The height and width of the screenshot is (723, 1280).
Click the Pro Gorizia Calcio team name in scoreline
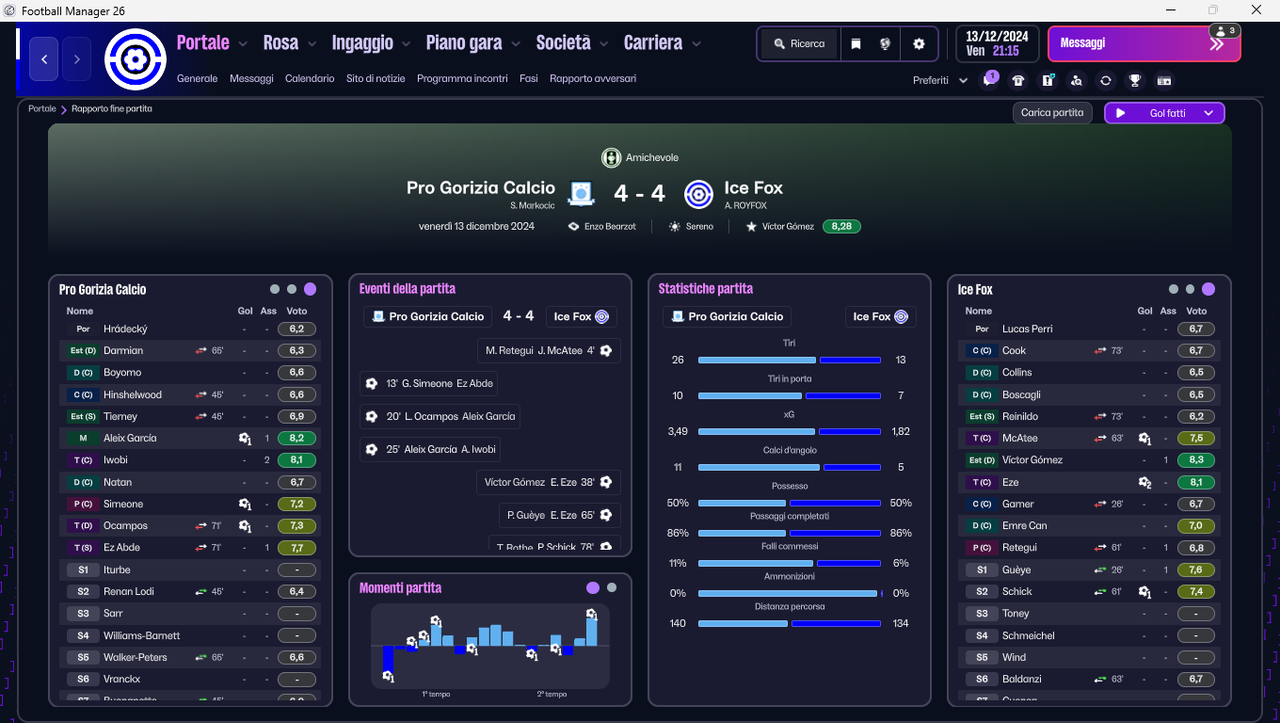click(x=481, y=188)
